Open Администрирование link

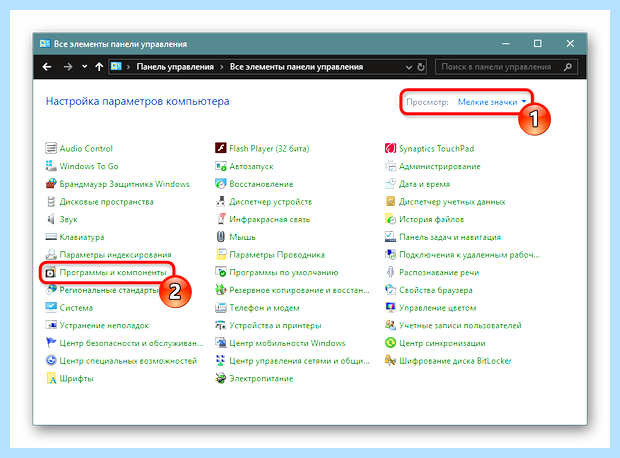pyautogui.click(x=440, y=166)
